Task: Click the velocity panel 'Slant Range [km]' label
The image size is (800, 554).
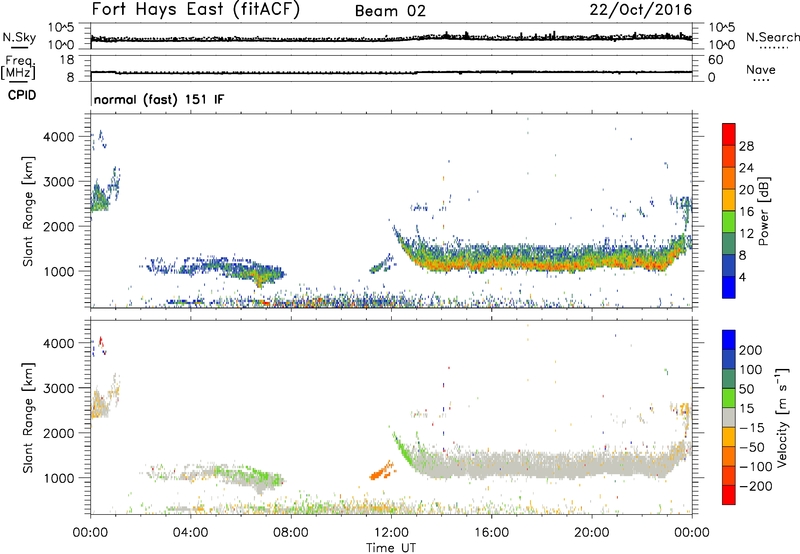Action: click(28, 417)
